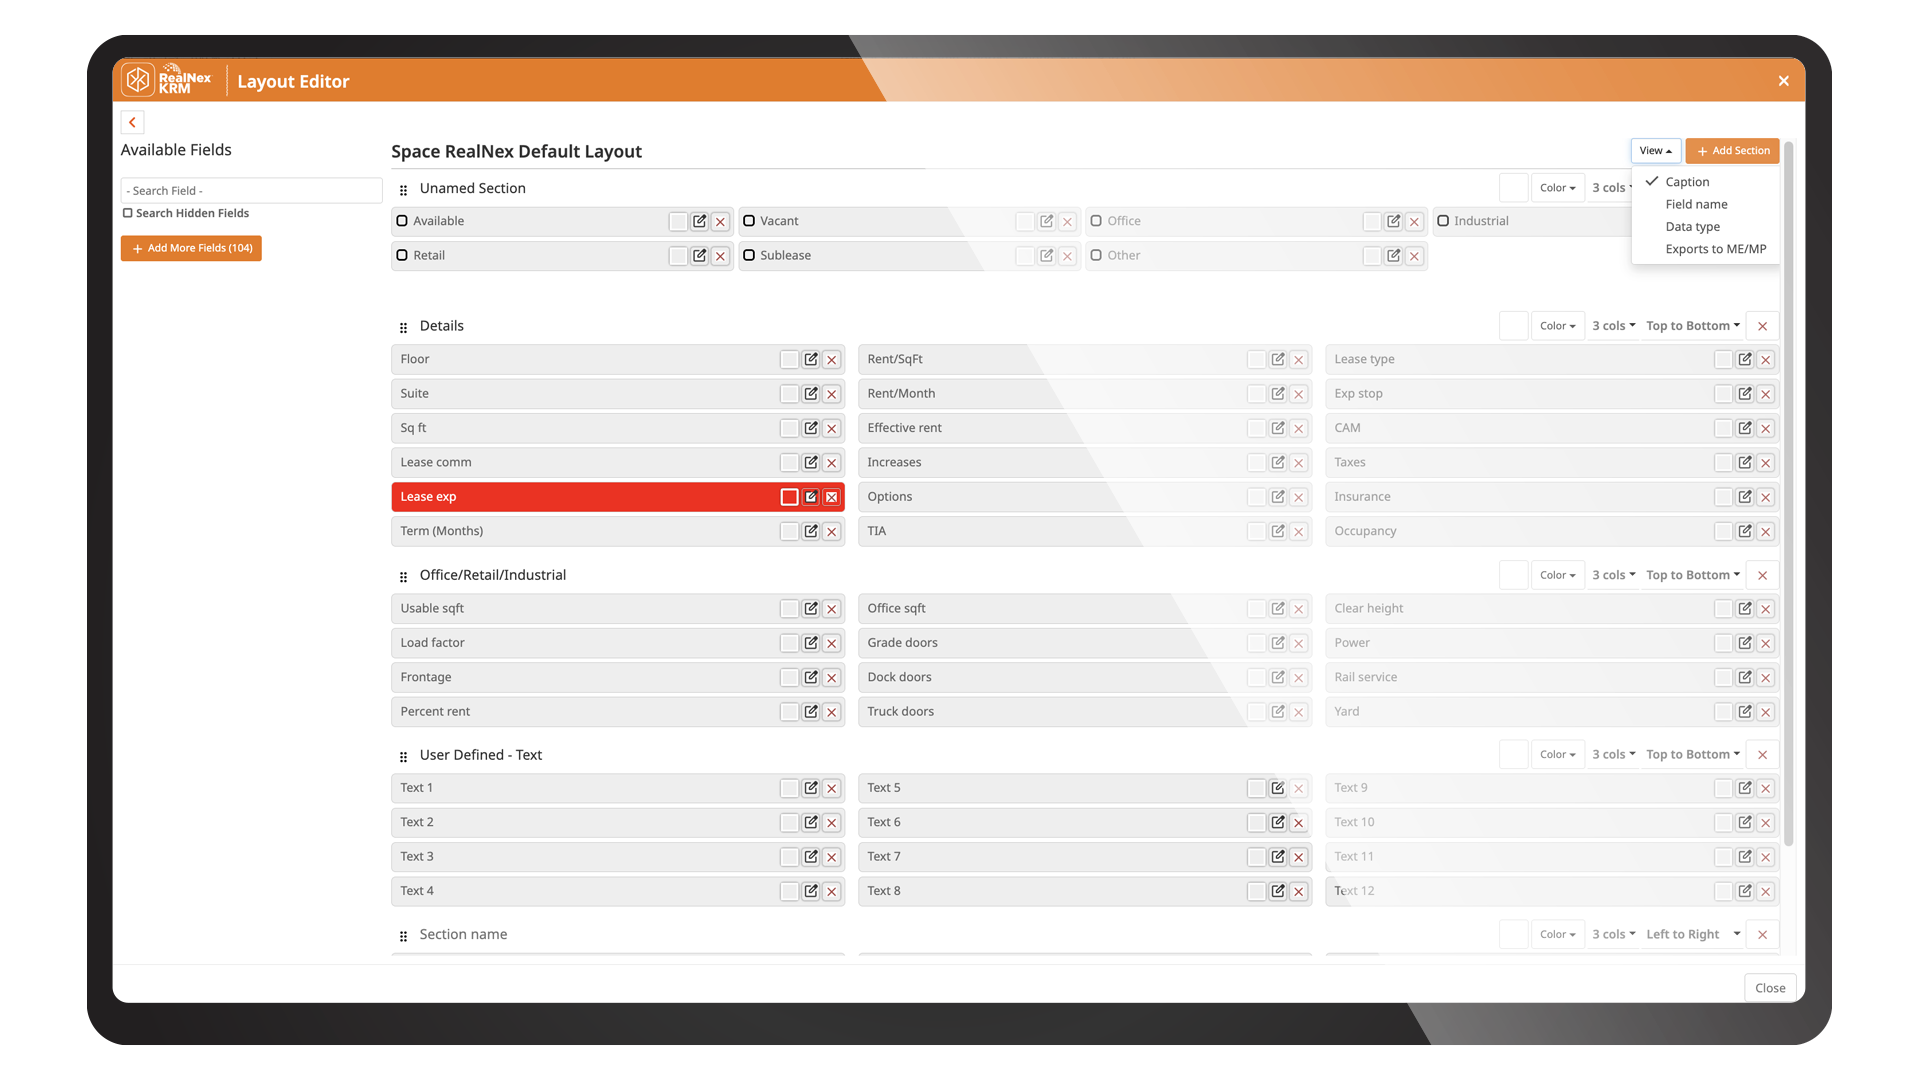Edit the Text 1 field
Screen dimensions: 1920x1080
click(x=811, y=789)
